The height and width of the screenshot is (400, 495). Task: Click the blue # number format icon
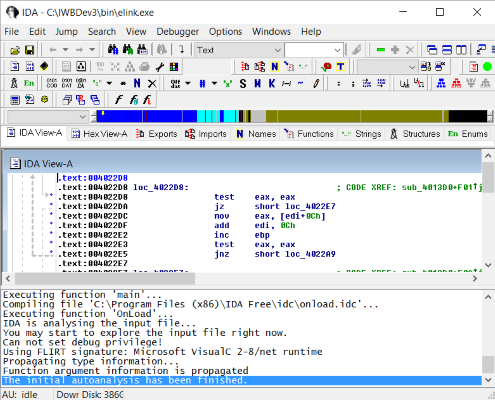coord(202,83)
